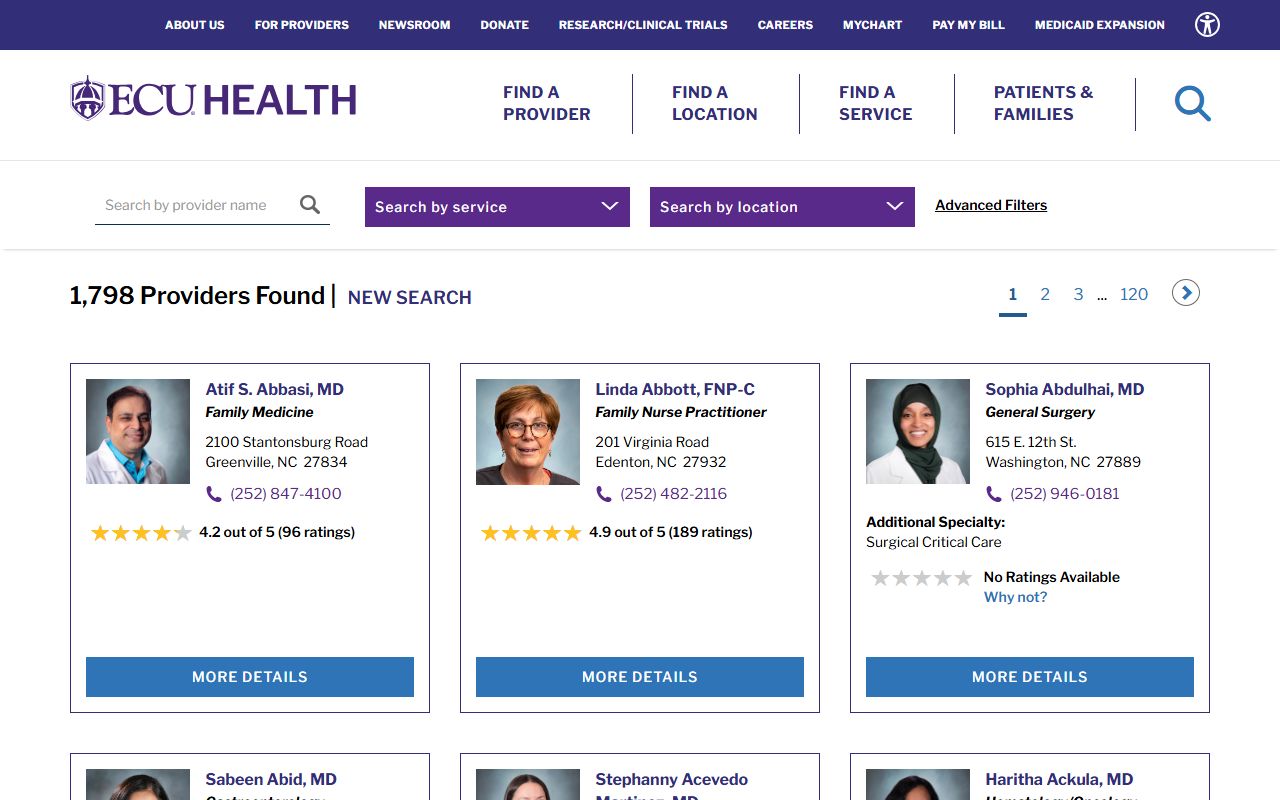The image size is (1280, 800).
Task: Call (252) 847-4100
Action: coord(286,494)
